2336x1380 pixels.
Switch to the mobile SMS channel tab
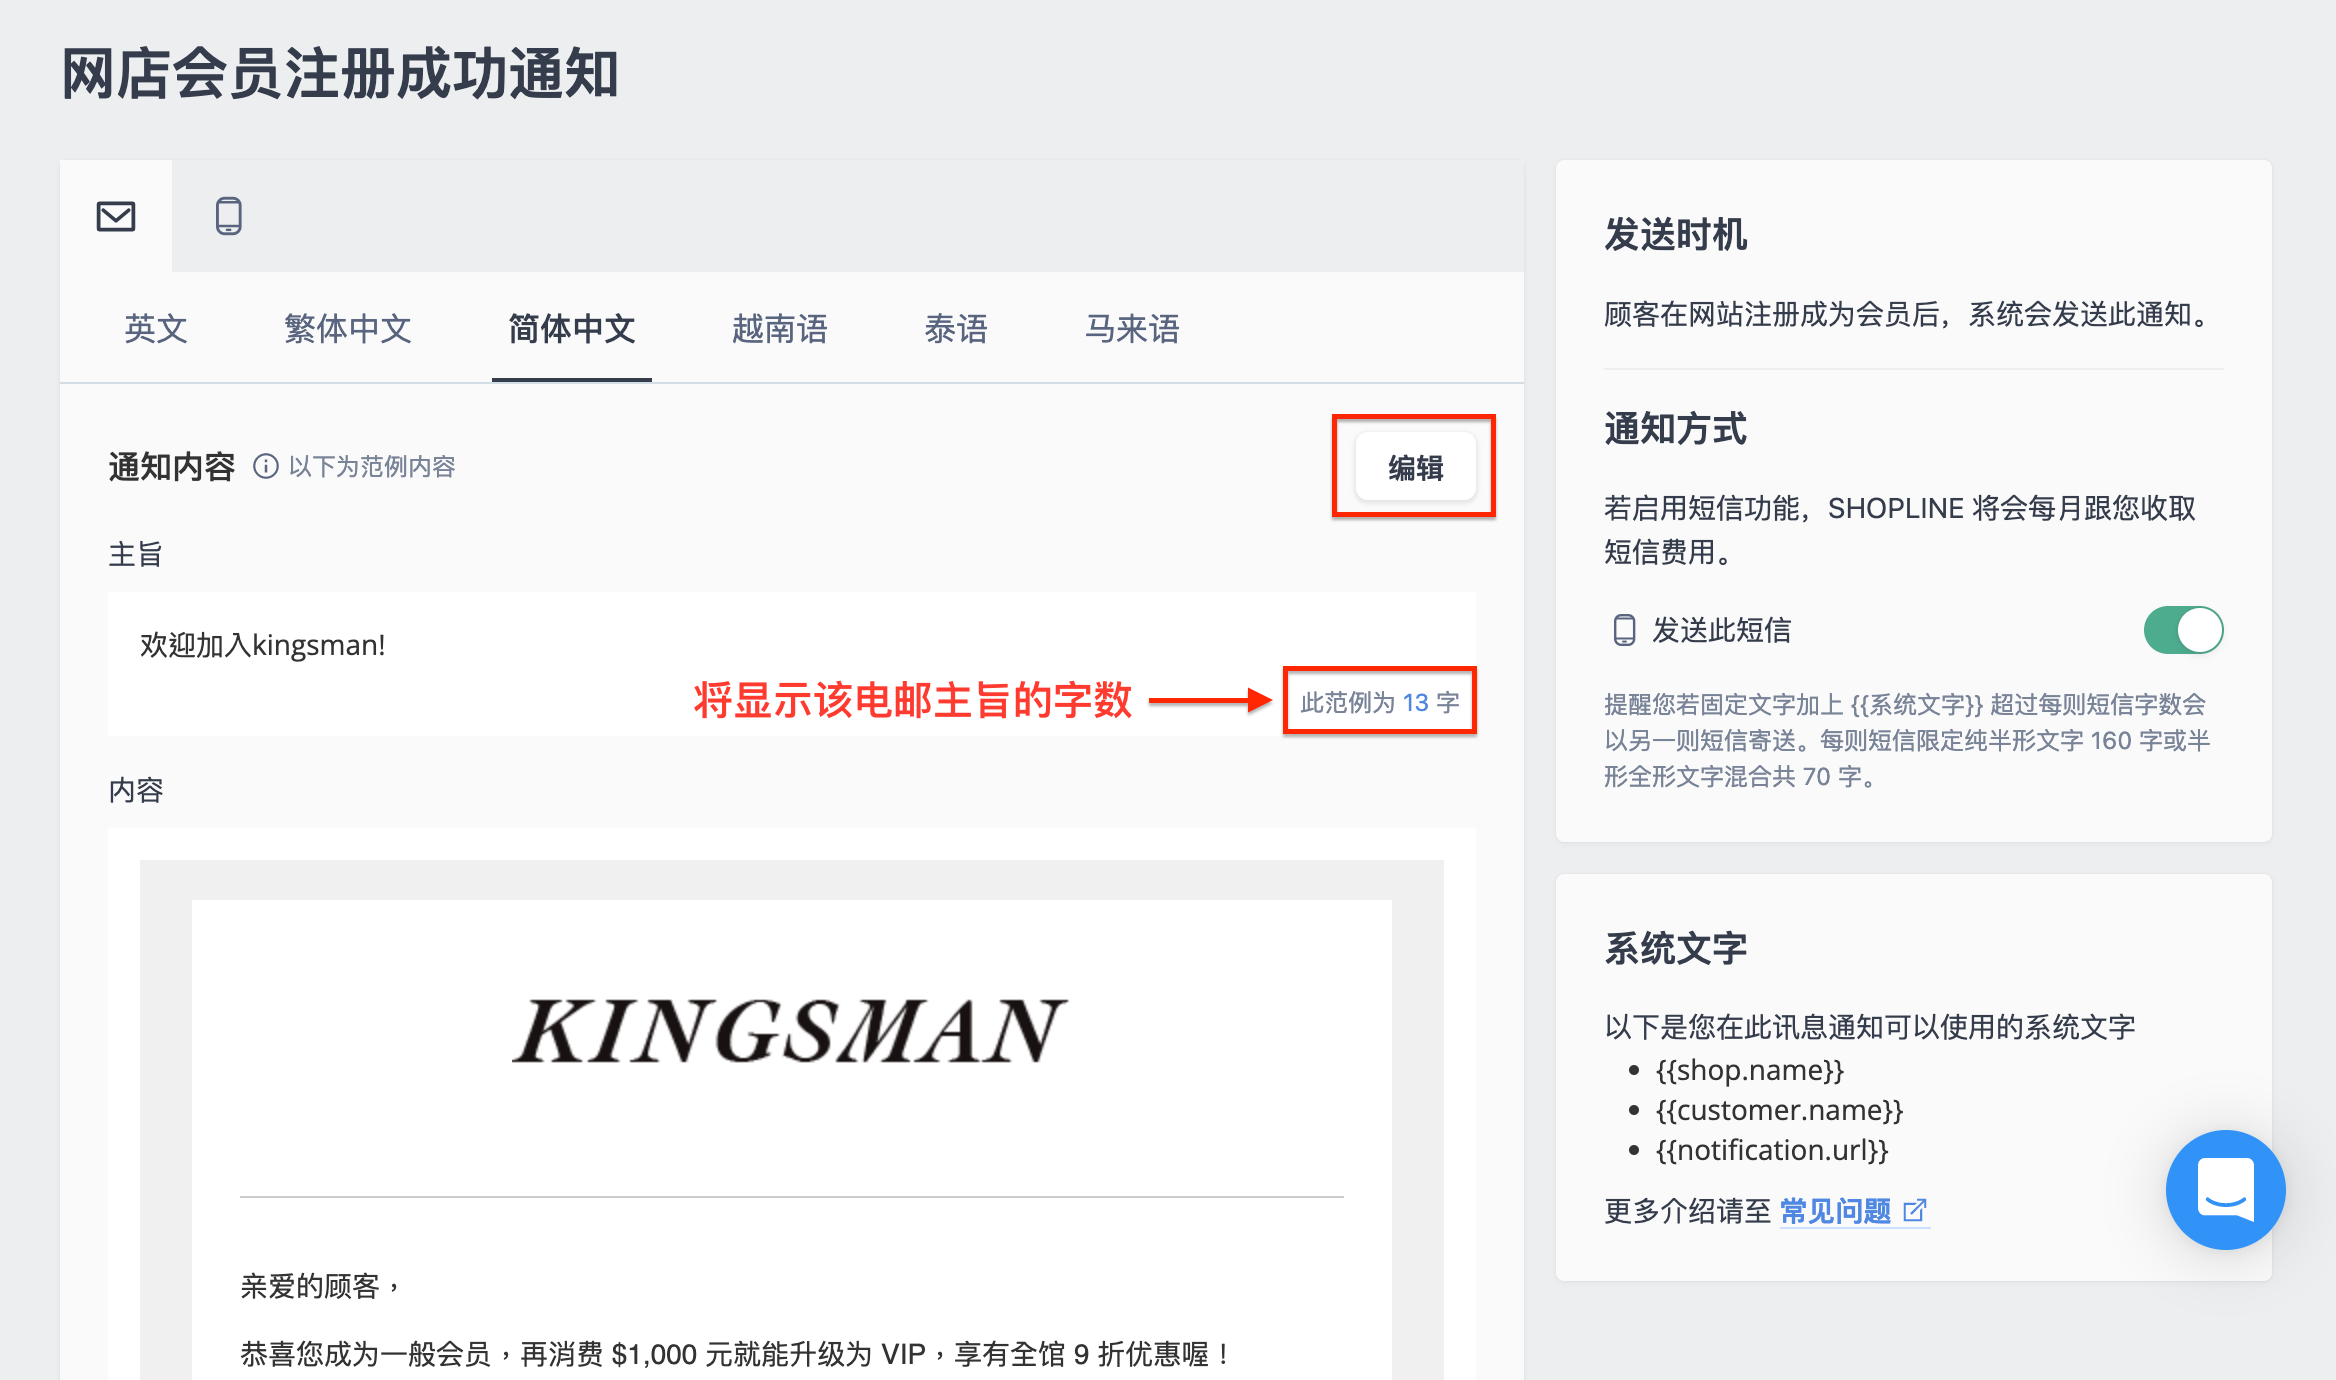229,216
